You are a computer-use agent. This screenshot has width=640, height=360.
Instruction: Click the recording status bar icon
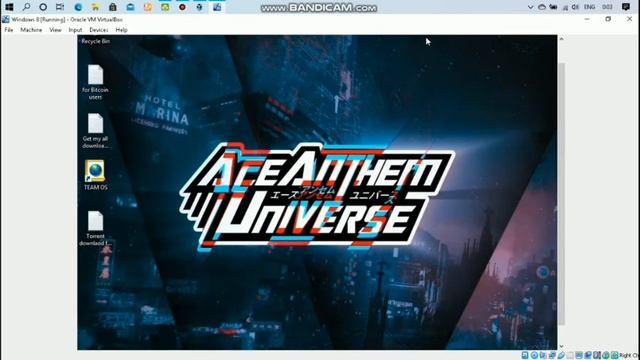(x=588, y=355)
